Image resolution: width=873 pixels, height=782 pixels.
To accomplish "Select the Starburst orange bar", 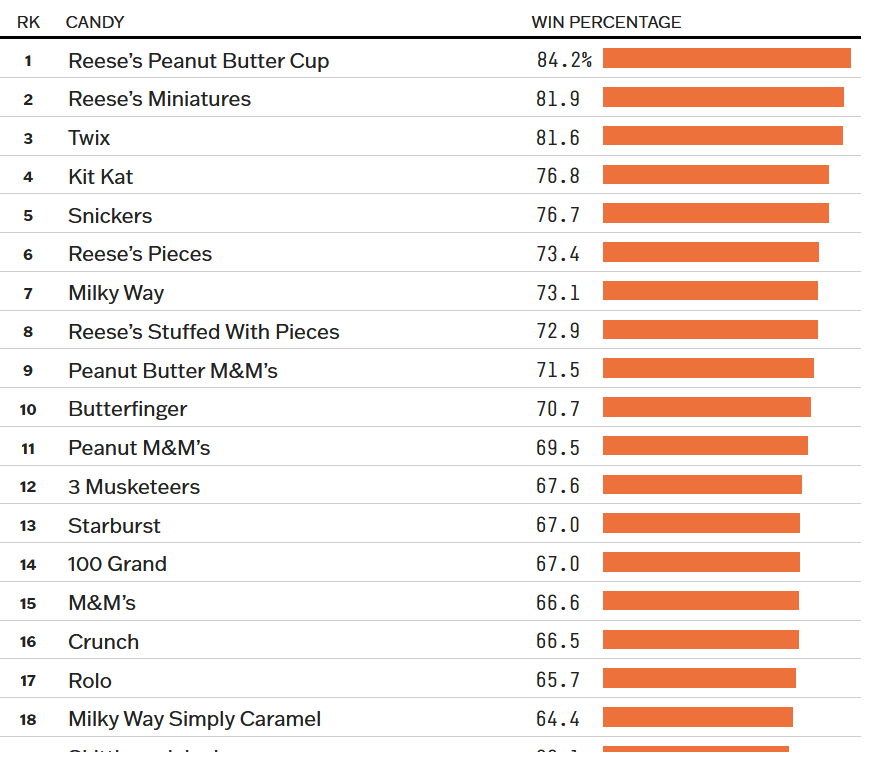I will (701, 523).
